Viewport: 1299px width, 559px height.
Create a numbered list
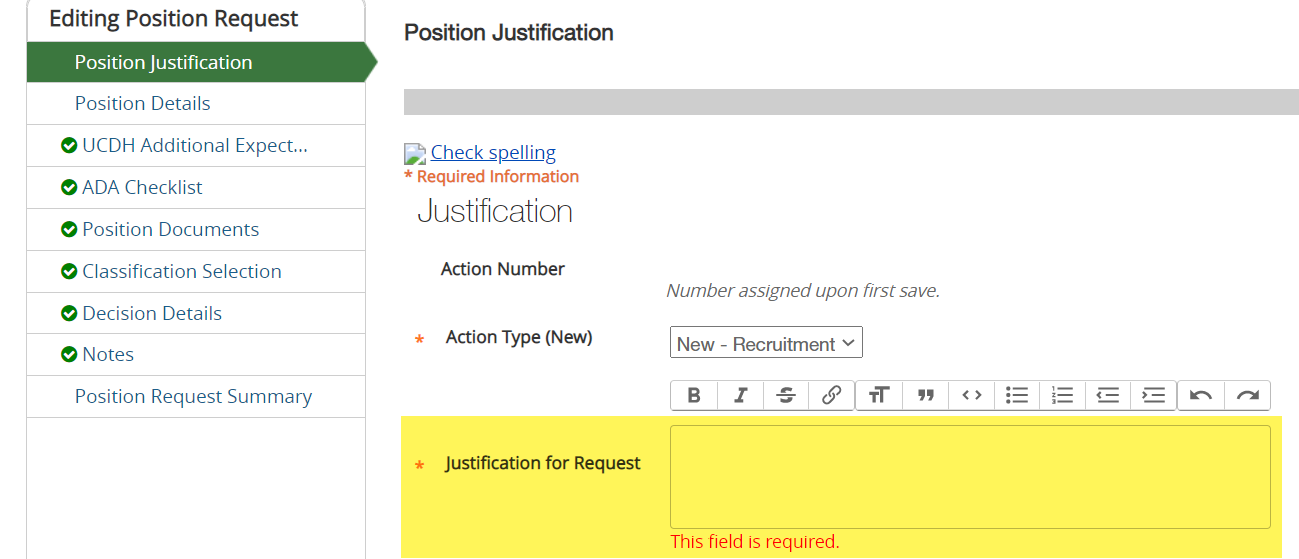click(x=1063, y=395)
